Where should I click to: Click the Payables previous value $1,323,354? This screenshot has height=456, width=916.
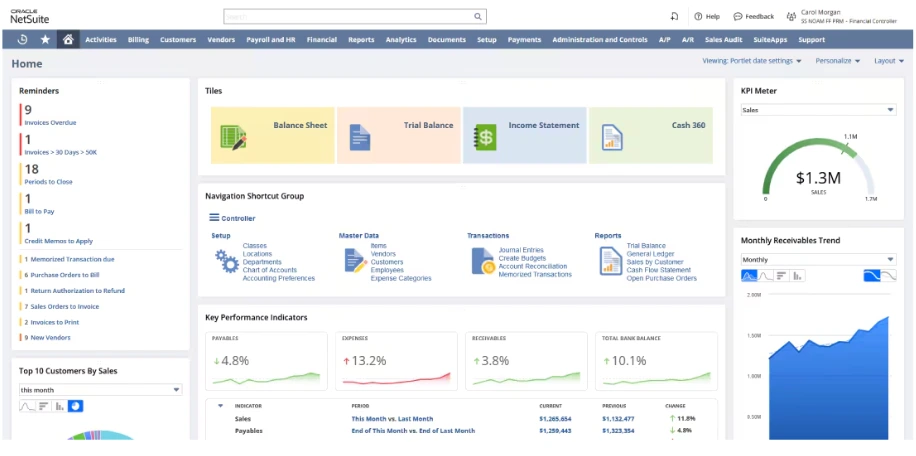point(618,431)
